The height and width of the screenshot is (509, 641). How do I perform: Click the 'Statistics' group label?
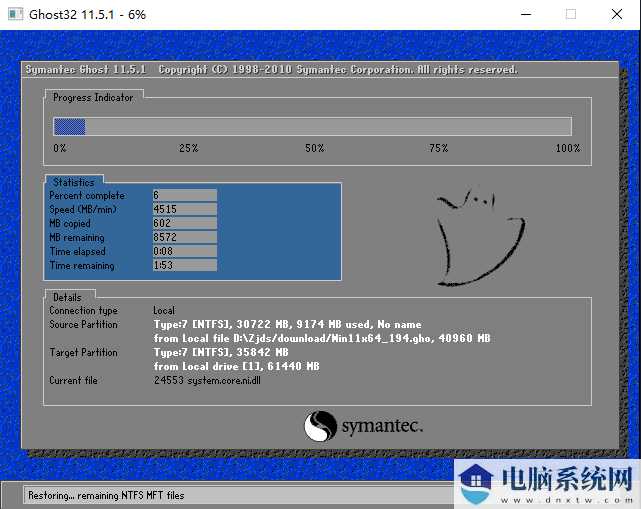tap(74, 182)
